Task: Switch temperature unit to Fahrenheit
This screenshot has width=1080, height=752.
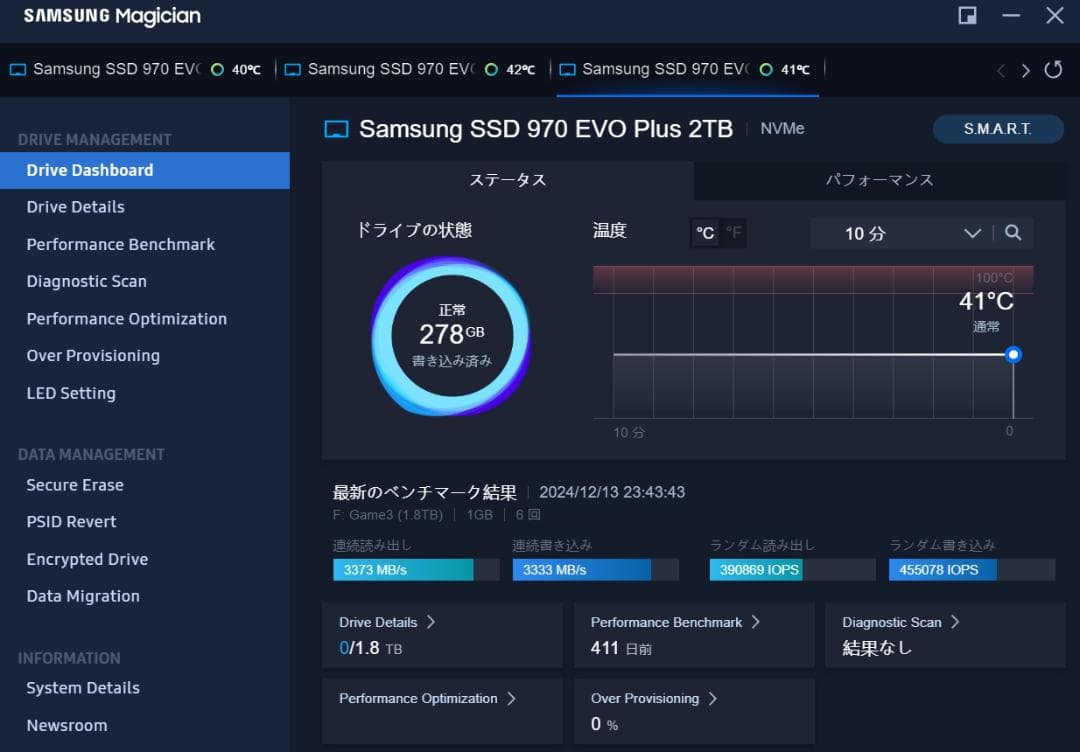Action: tap(733, 232)
